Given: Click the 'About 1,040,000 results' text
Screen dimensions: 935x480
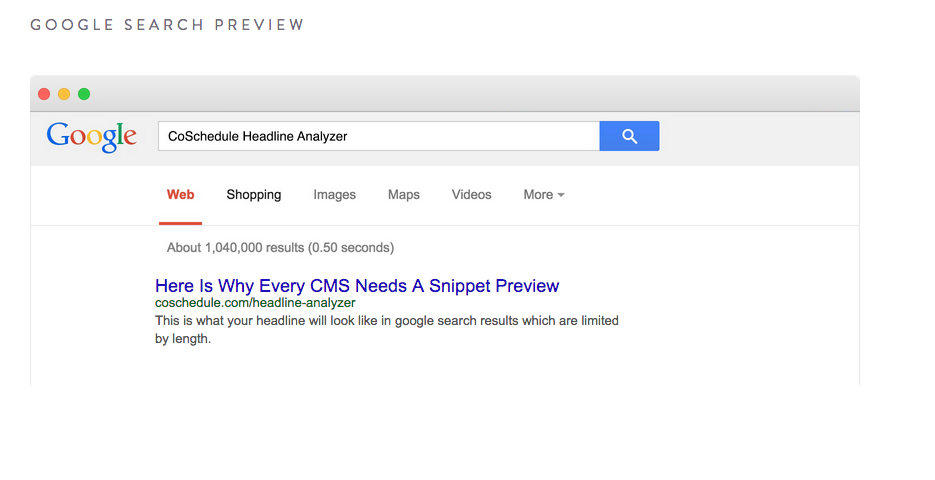Looking at the screenshot, I should 280,247.
